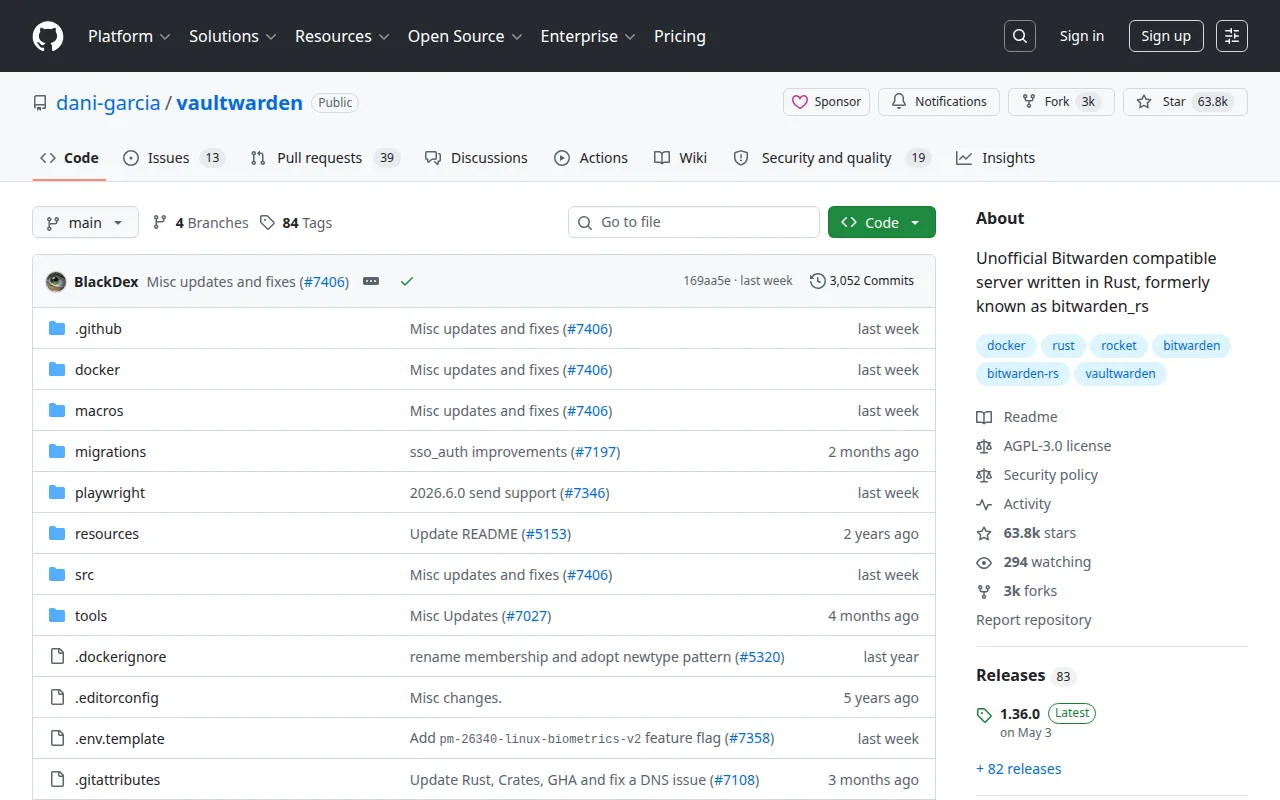Open the appearance settings icon button
The width and height of the screenshot is (1280, 800).
(1232, 36)
